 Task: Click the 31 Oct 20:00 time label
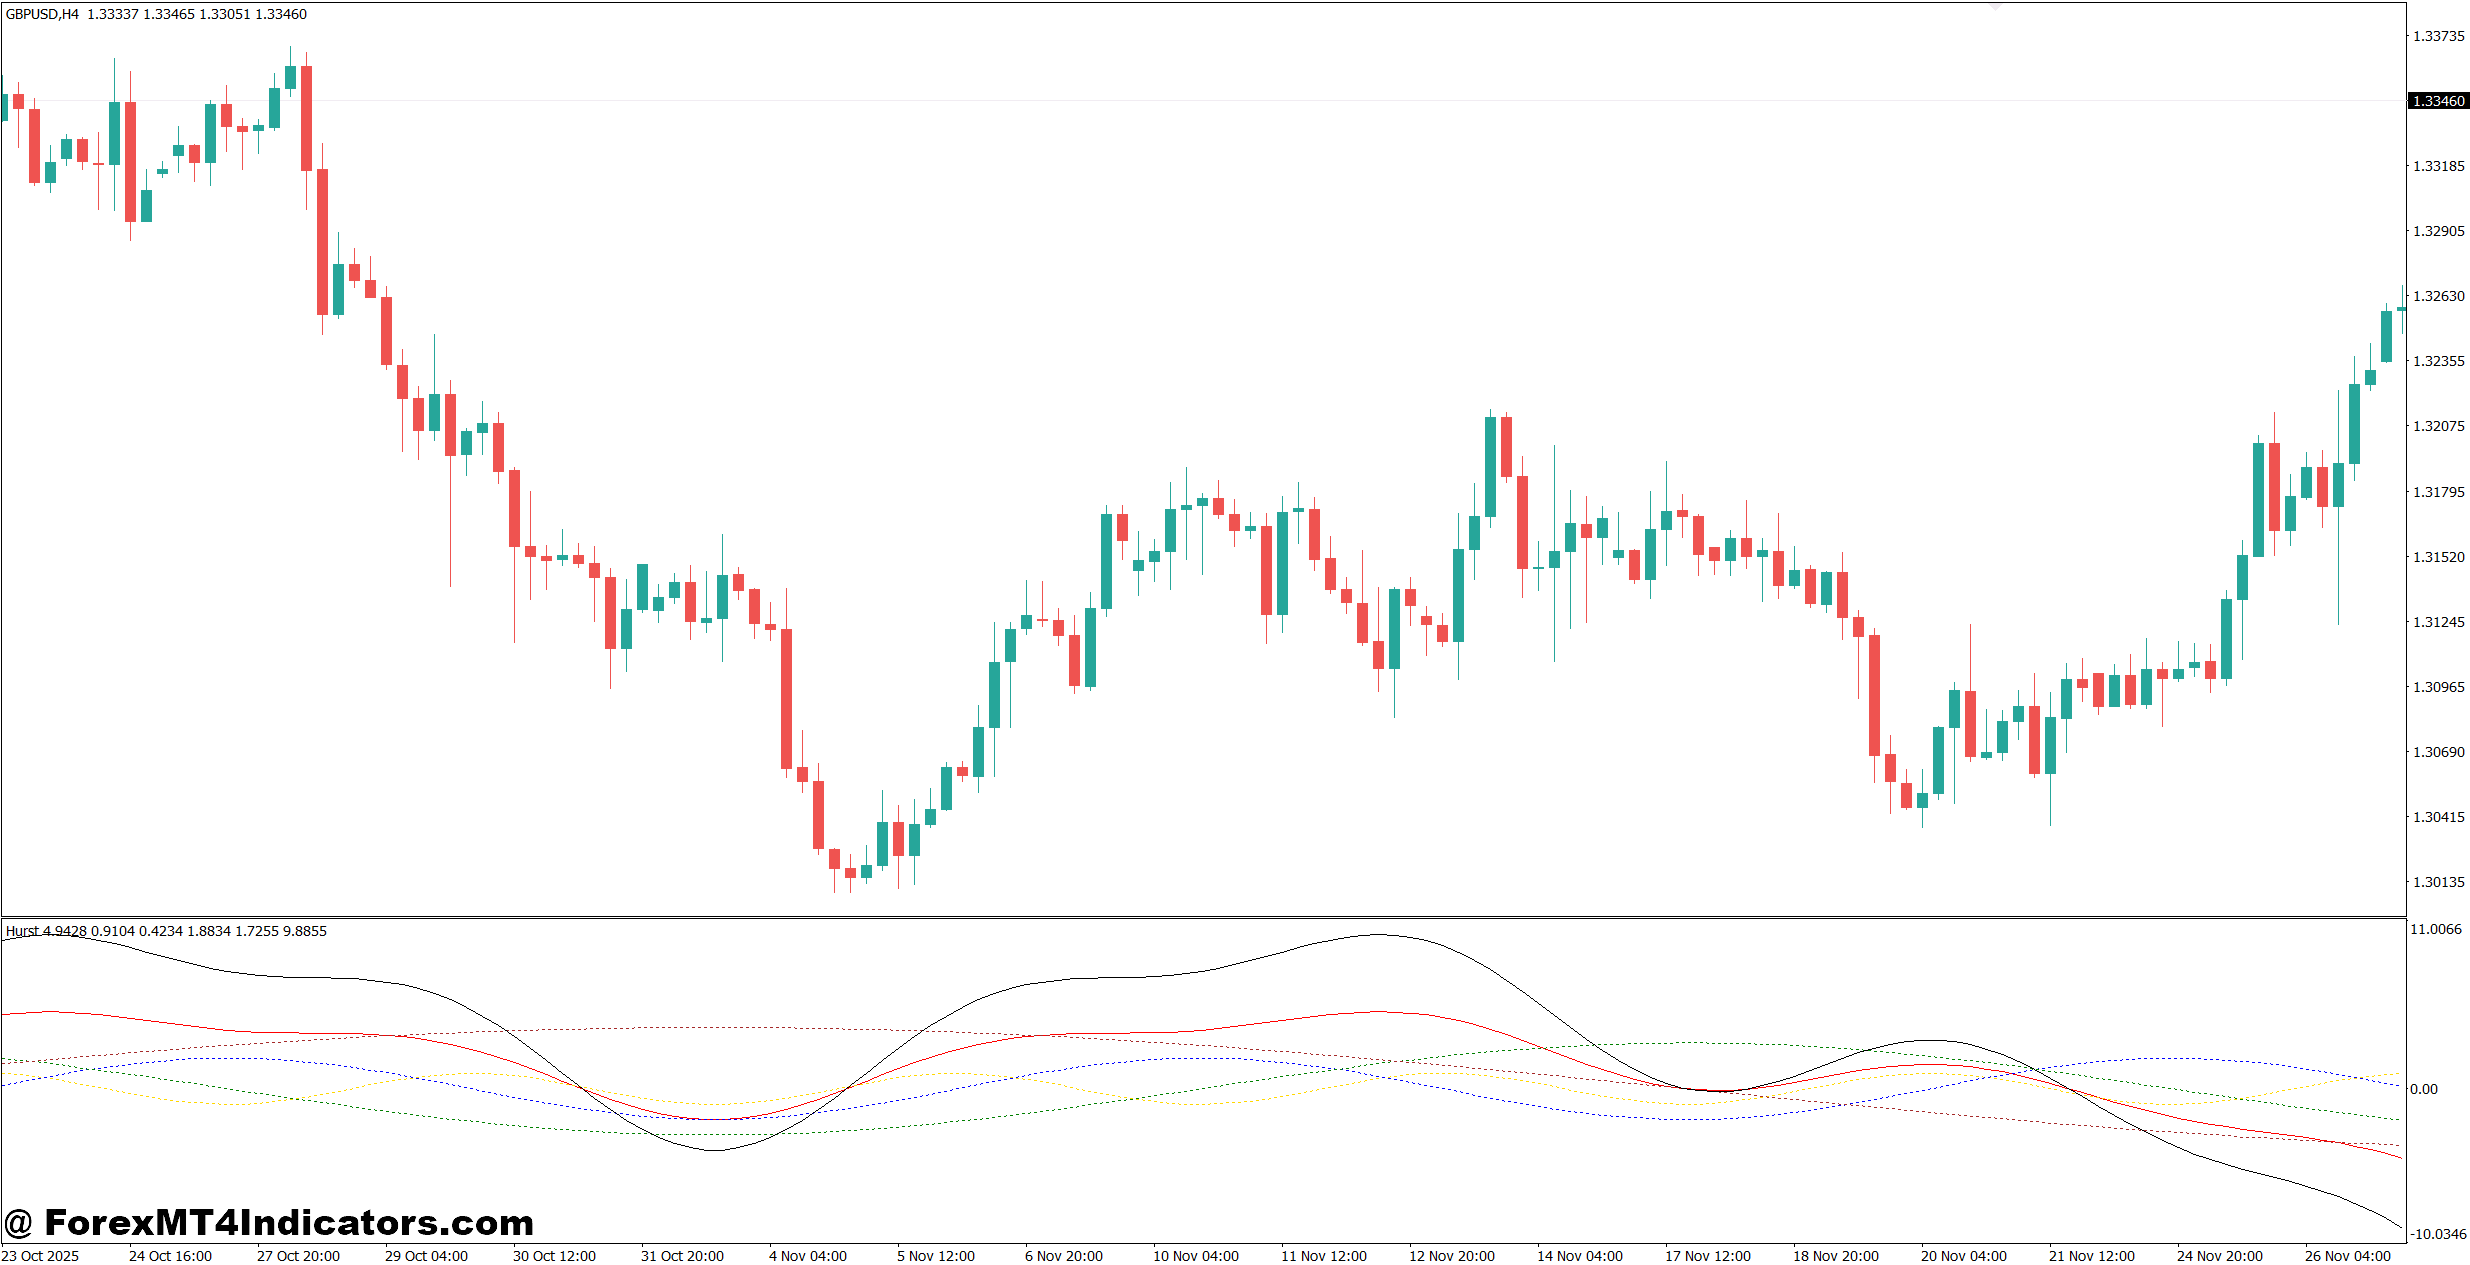pos(682,1256)
